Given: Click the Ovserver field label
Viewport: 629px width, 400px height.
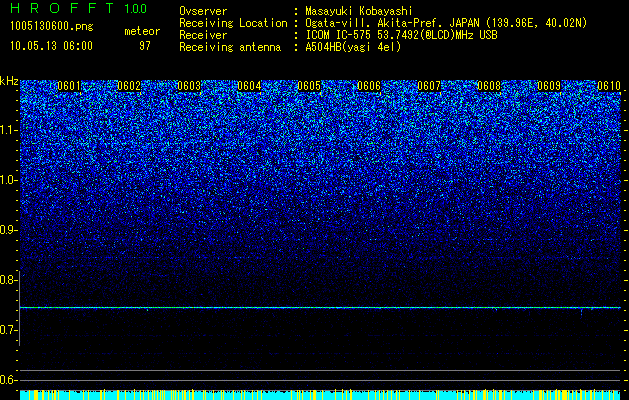Looking at the screenshot, I should coord(203,11).
